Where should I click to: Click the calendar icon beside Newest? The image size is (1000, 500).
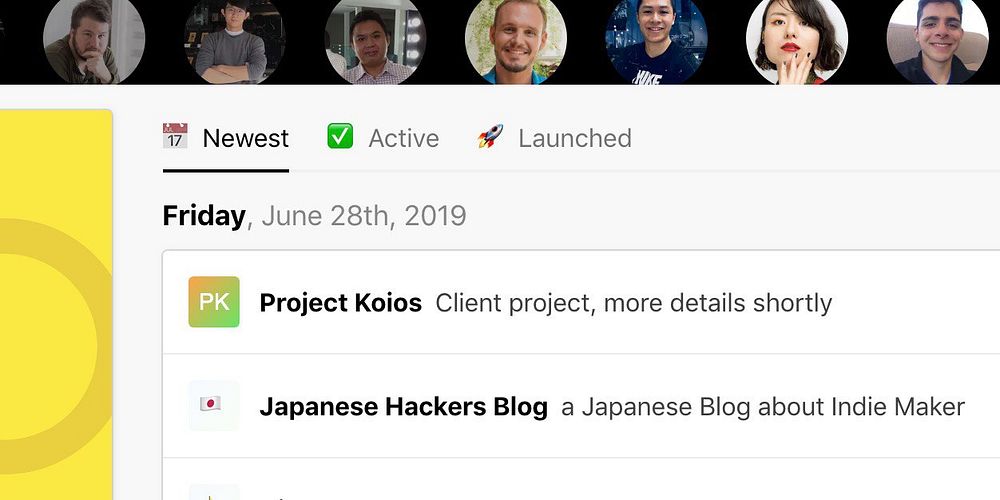pyautogui.click(x=175, y=136)
